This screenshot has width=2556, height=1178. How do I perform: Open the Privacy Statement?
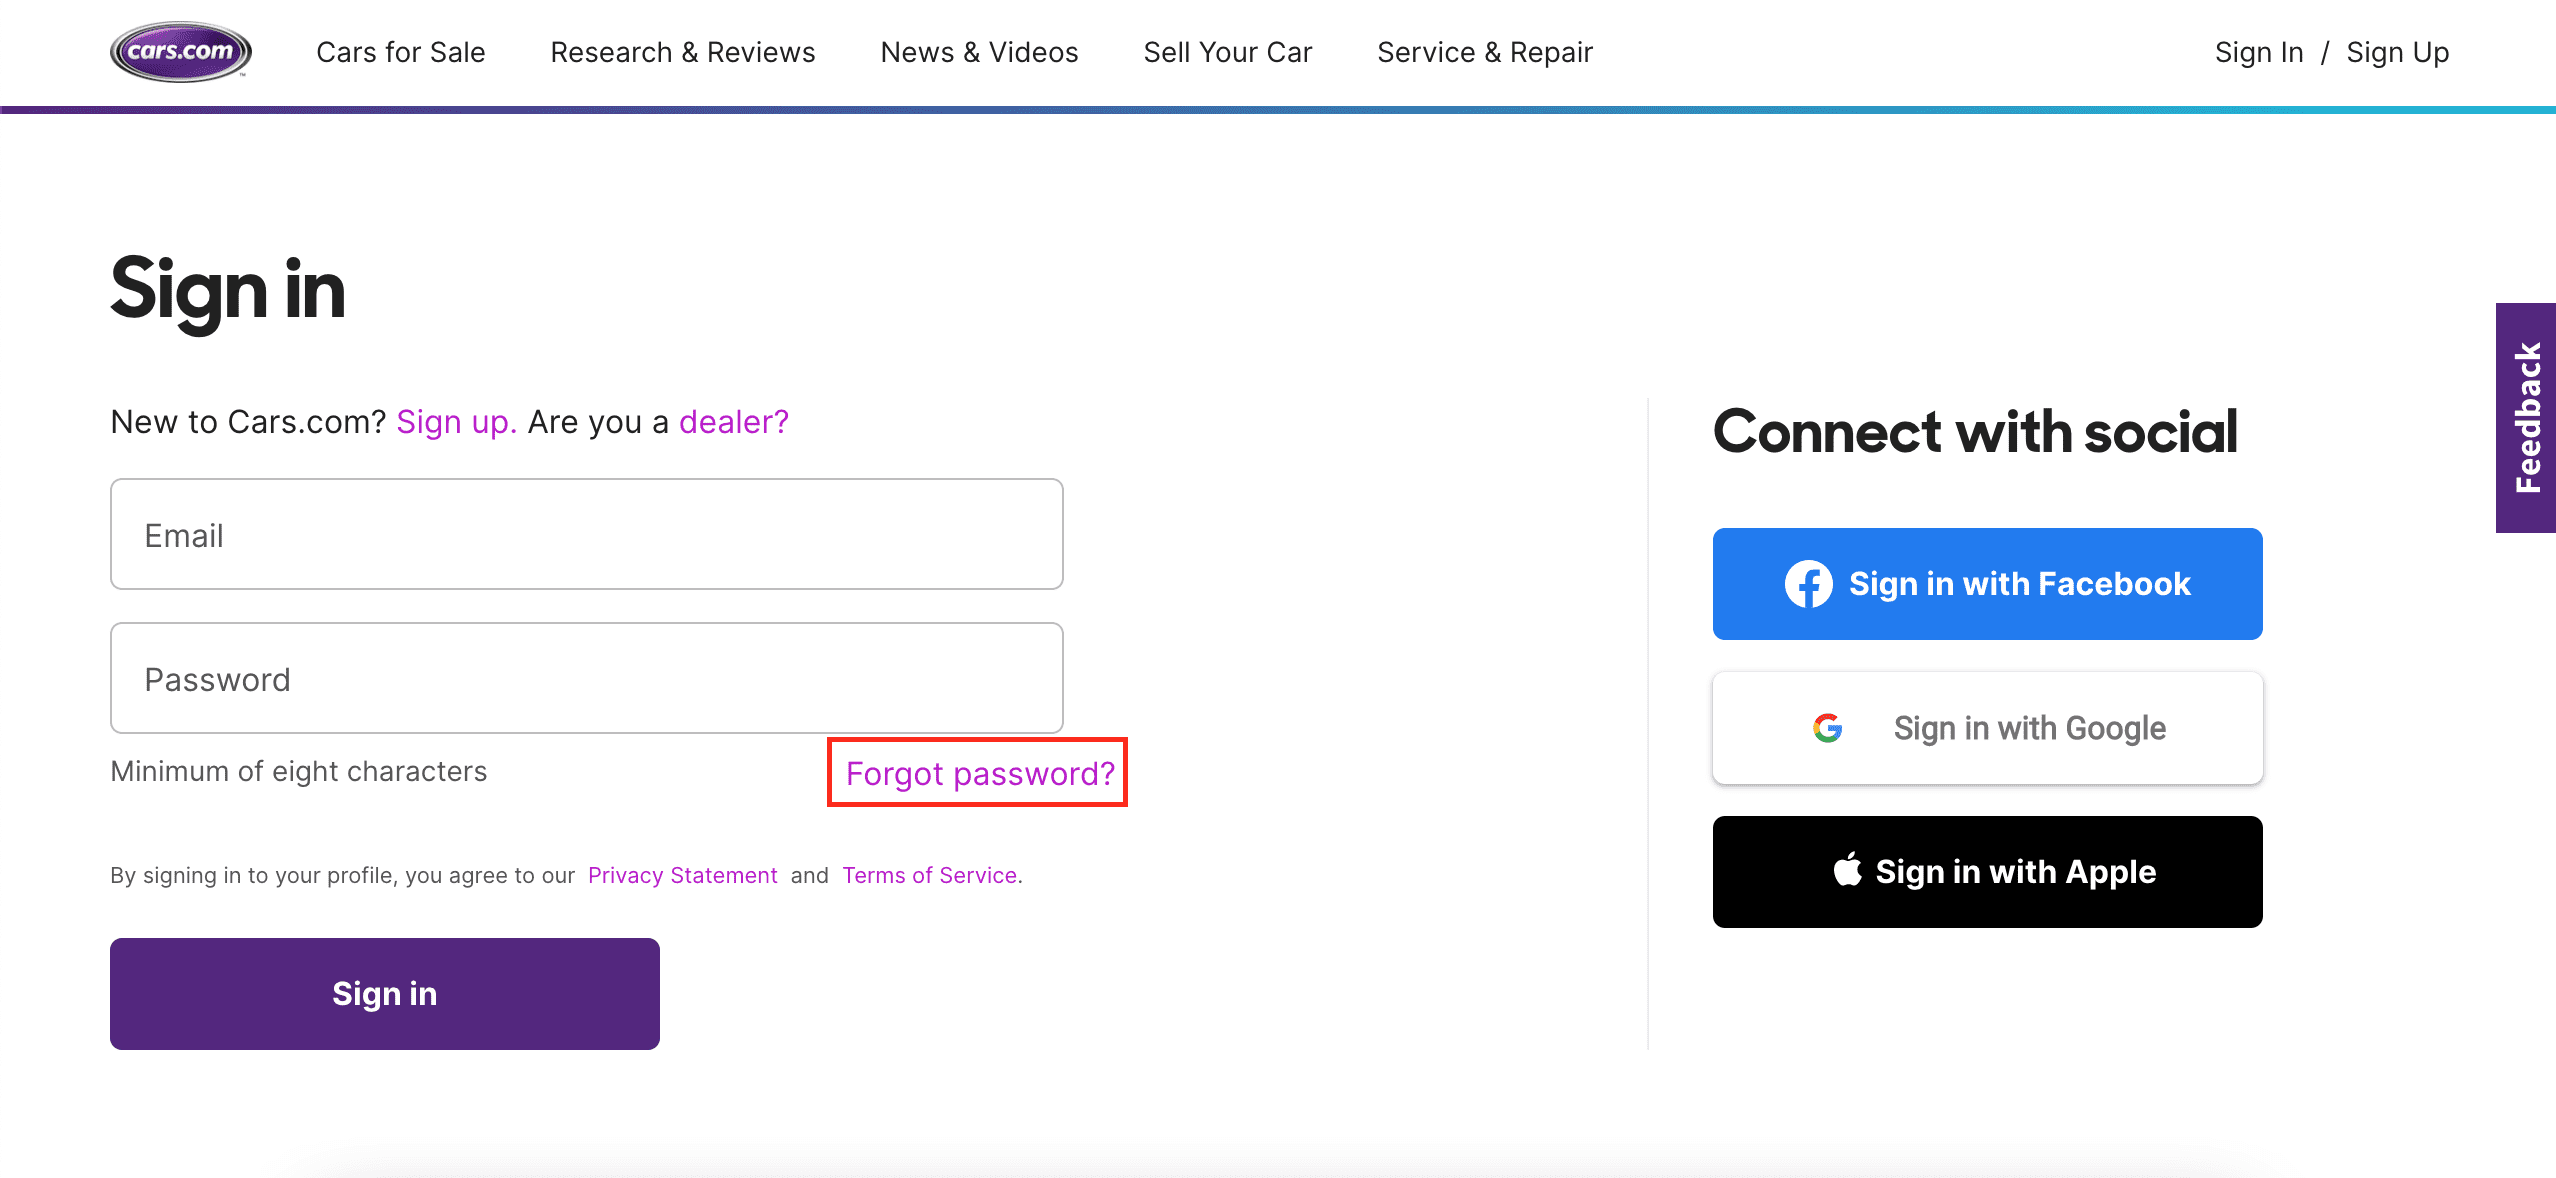[x=682, y=875]
